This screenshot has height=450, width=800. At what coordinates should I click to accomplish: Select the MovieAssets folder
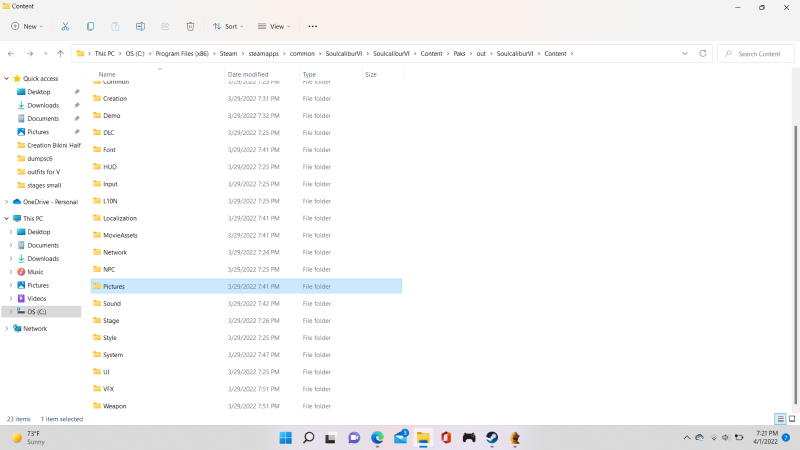coord(120,235)
